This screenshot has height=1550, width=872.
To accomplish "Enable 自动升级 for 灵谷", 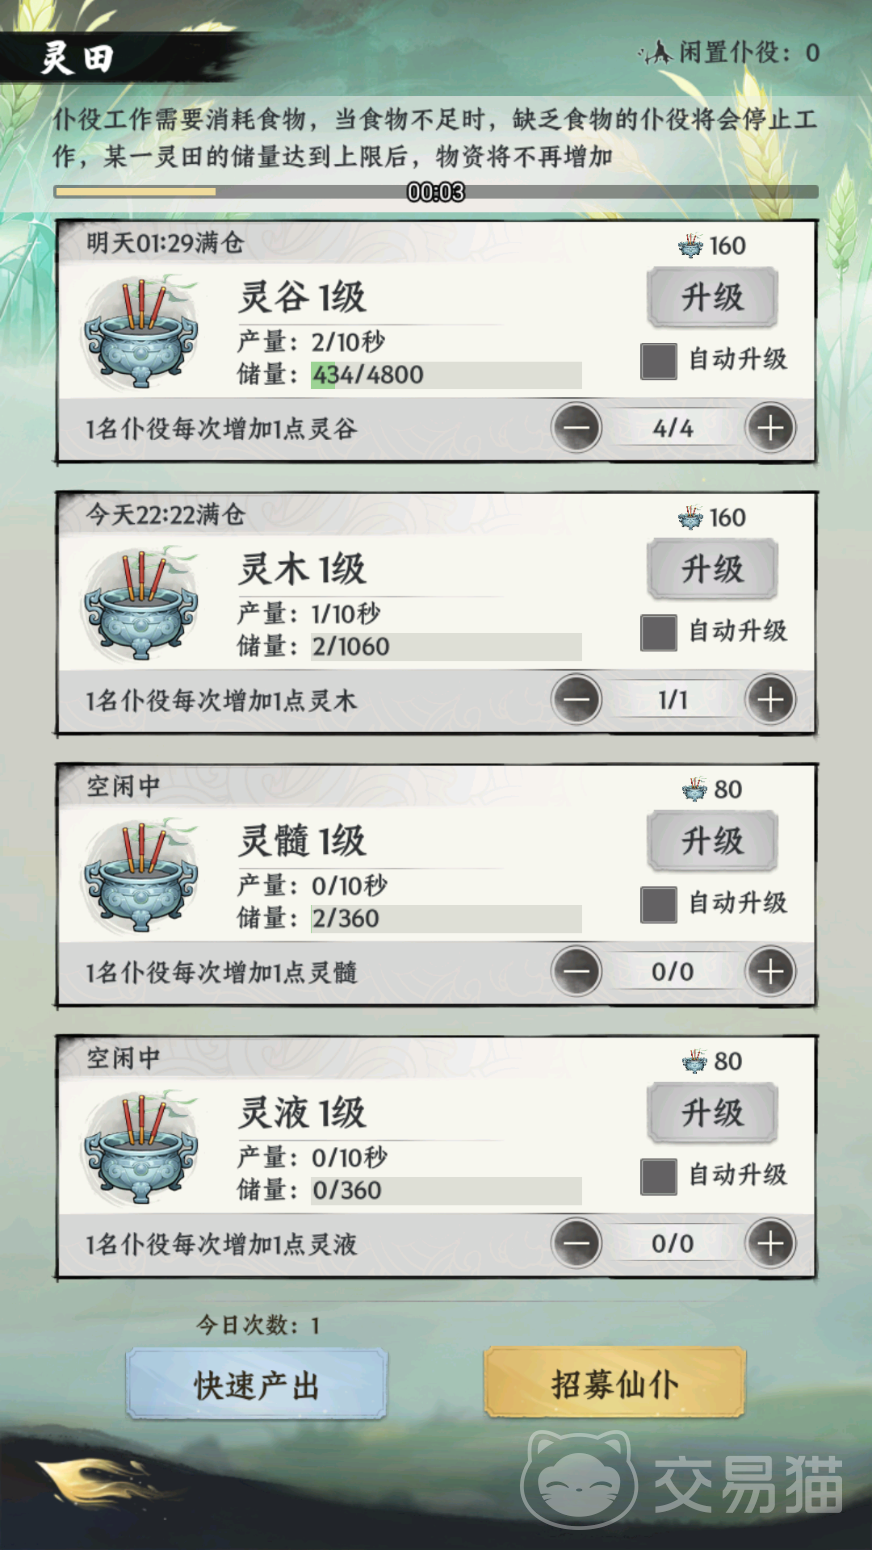I will [x=658, y=360].
